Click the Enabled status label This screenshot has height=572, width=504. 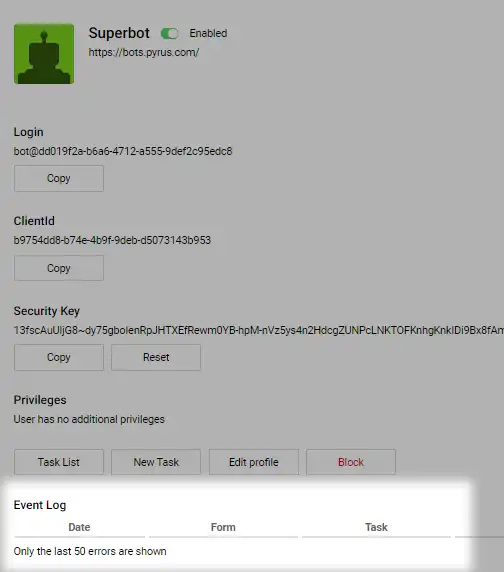click(208, 33)
